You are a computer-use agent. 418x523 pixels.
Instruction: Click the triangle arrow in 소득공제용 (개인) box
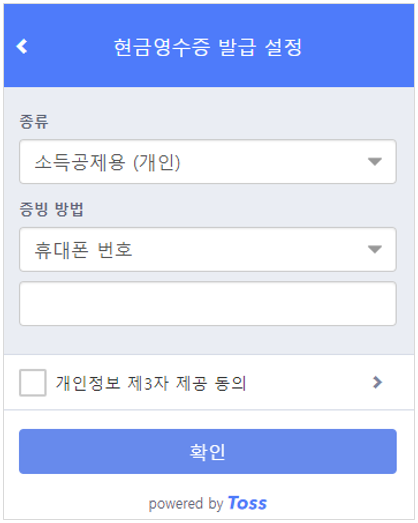click(x=375, y=162)
